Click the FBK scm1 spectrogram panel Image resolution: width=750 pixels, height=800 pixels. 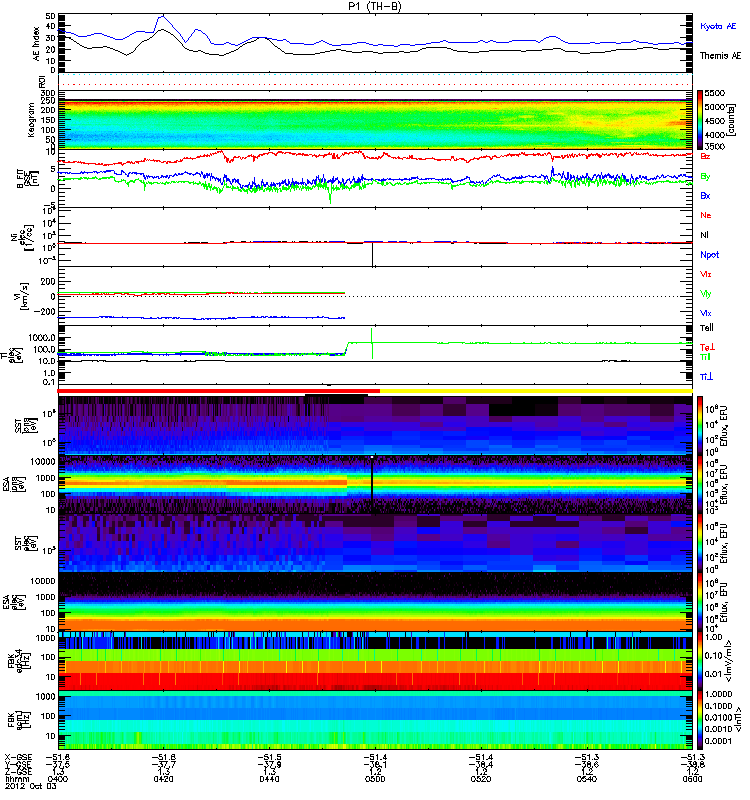point(375,720)
